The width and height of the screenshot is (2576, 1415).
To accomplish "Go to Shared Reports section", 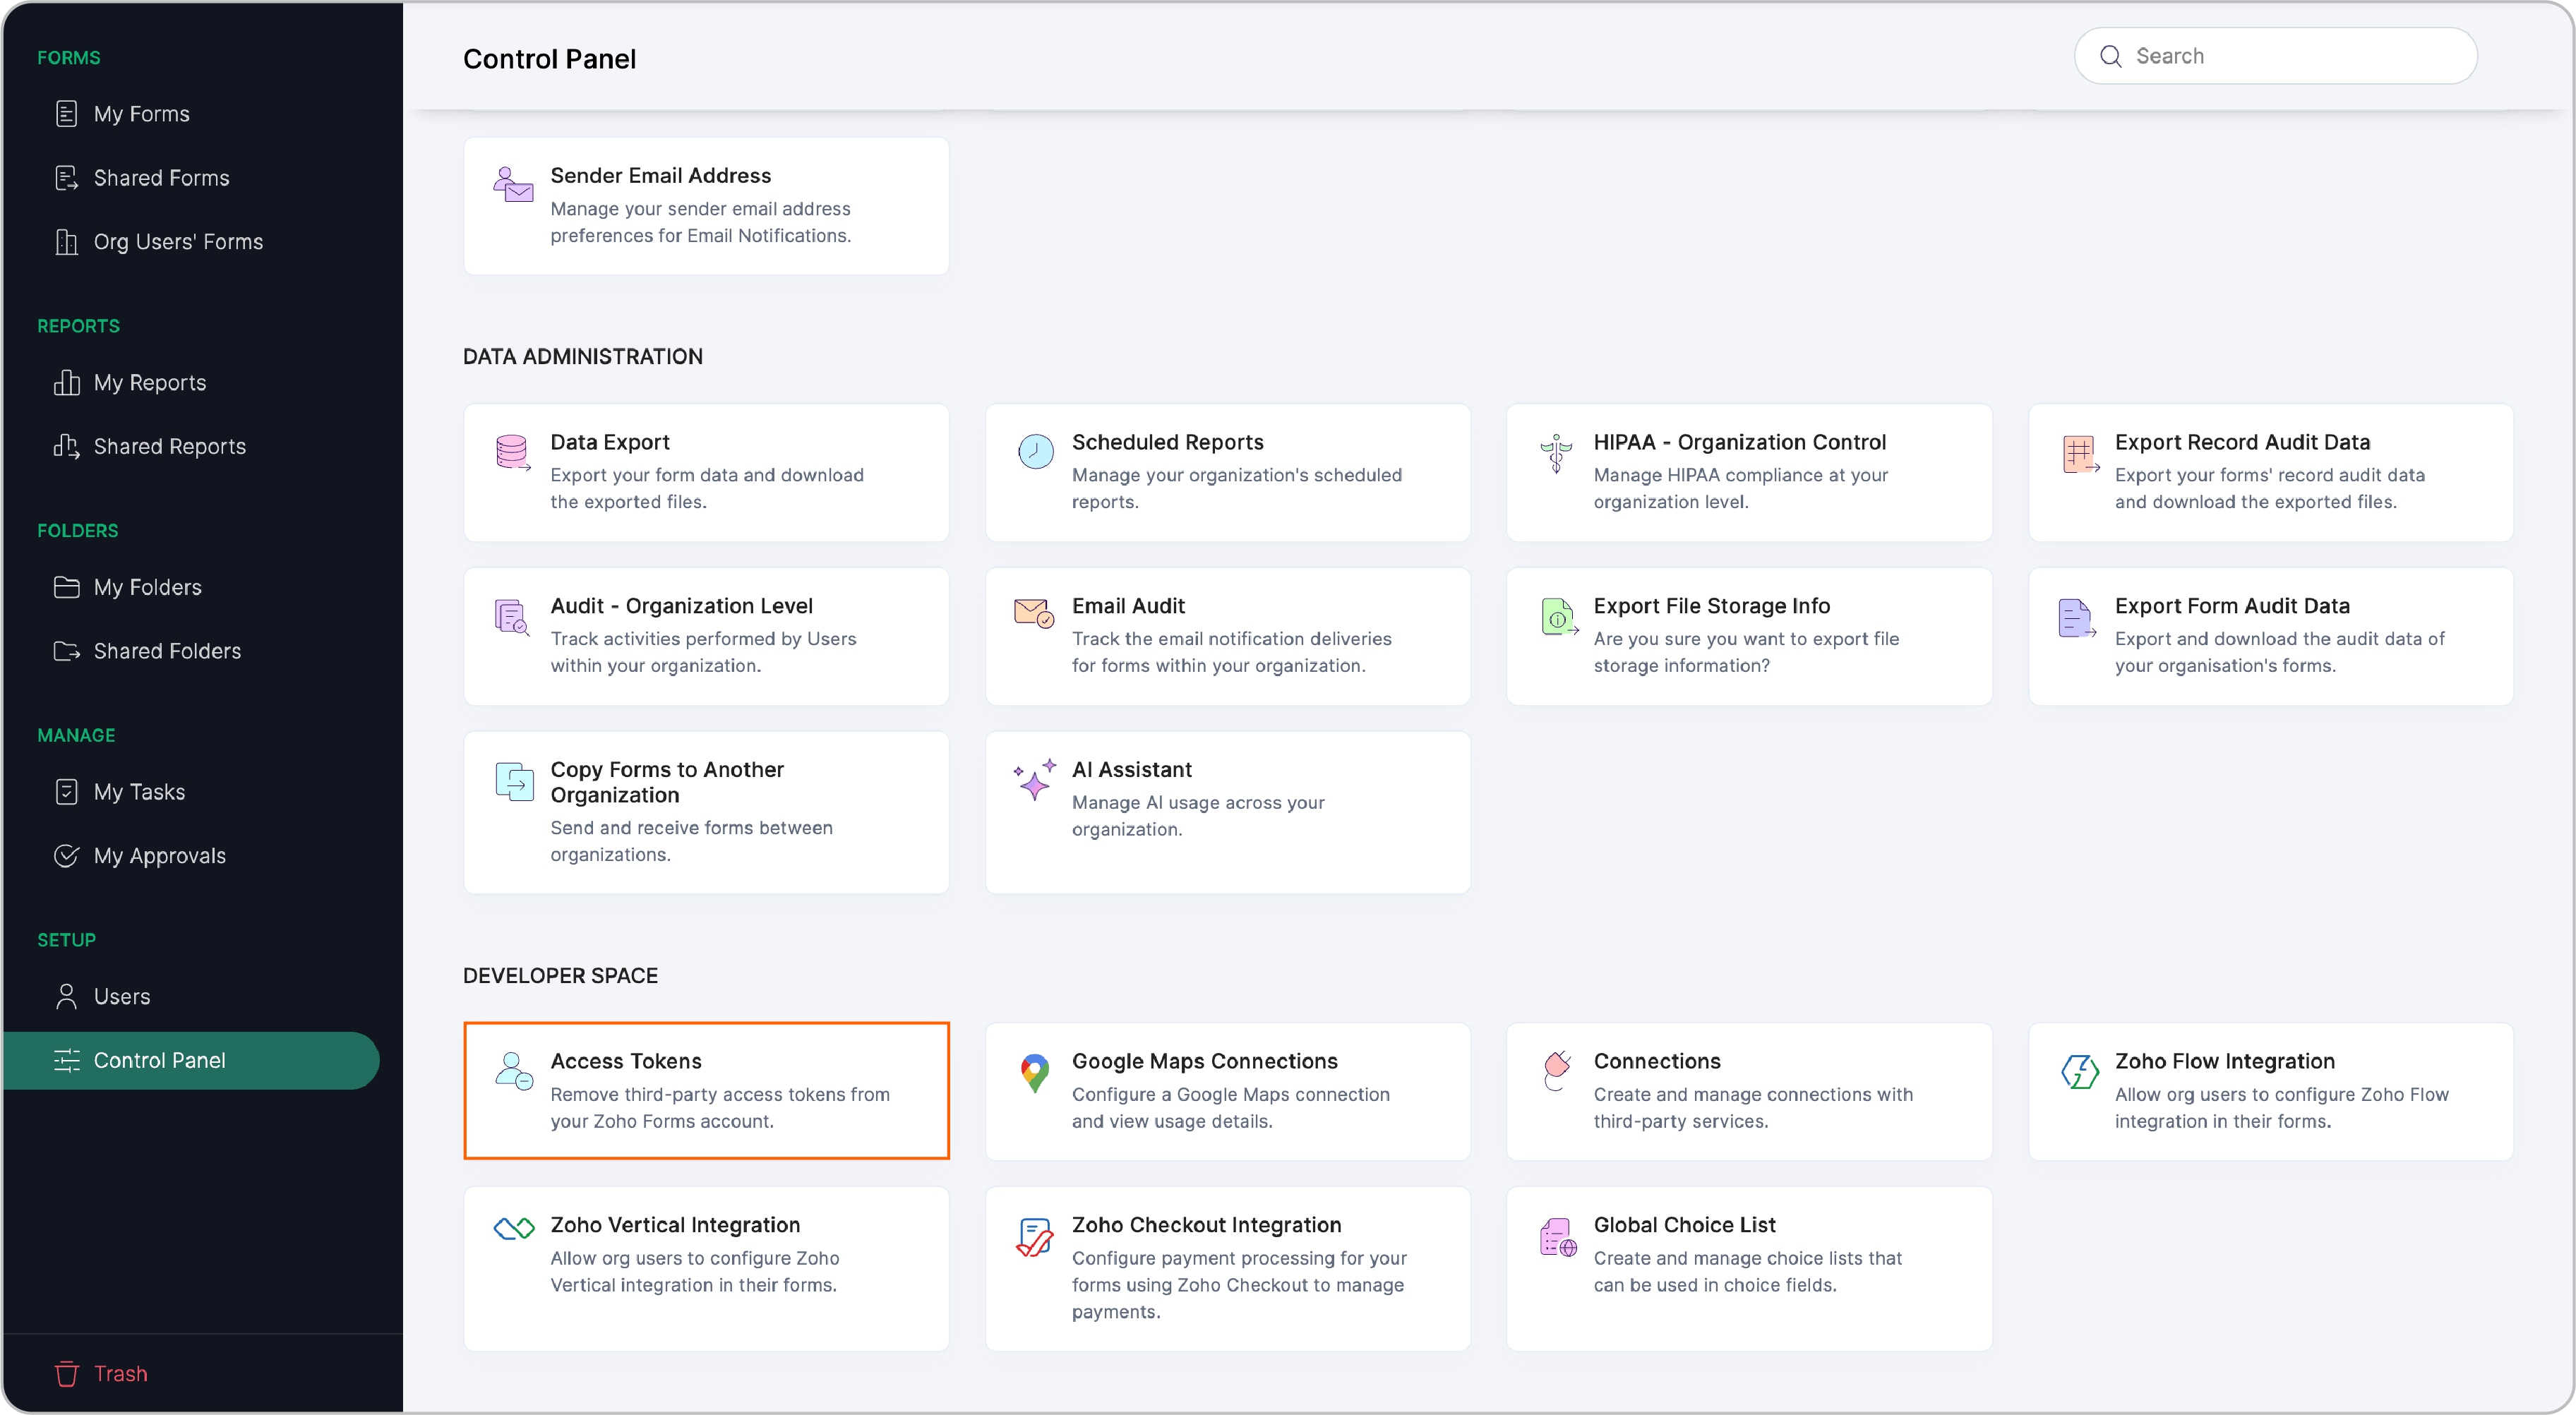I will [x=169, y=447].
